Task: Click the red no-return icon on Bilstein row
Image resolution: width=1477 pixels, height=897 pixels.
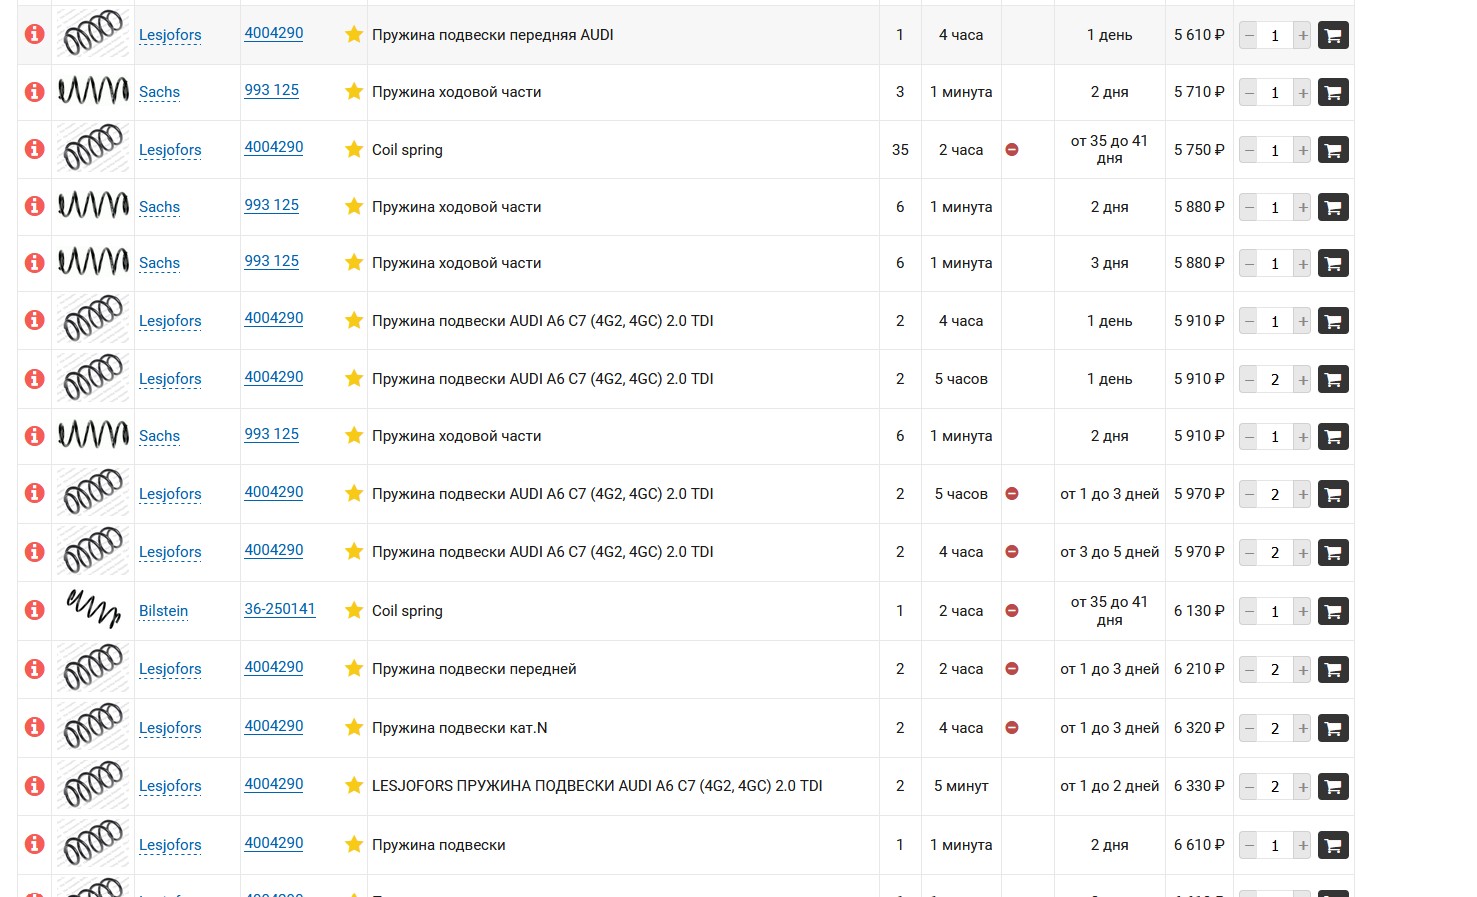Action: click(1012, 611)
